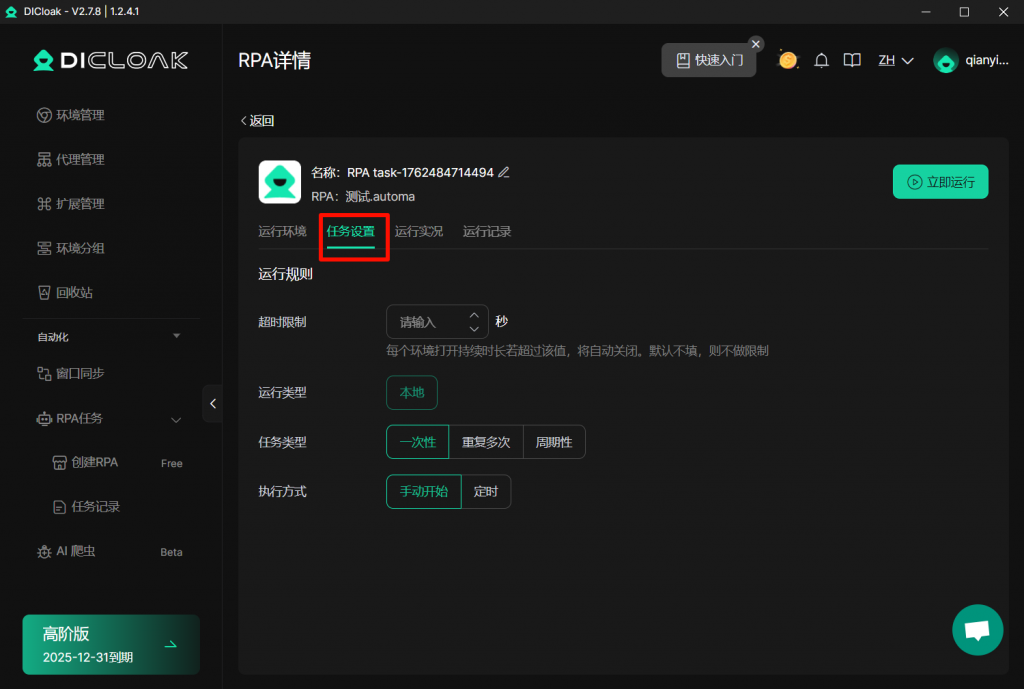
Task: Choose 定时 scheduled execution mode
Action: point(486,492)
